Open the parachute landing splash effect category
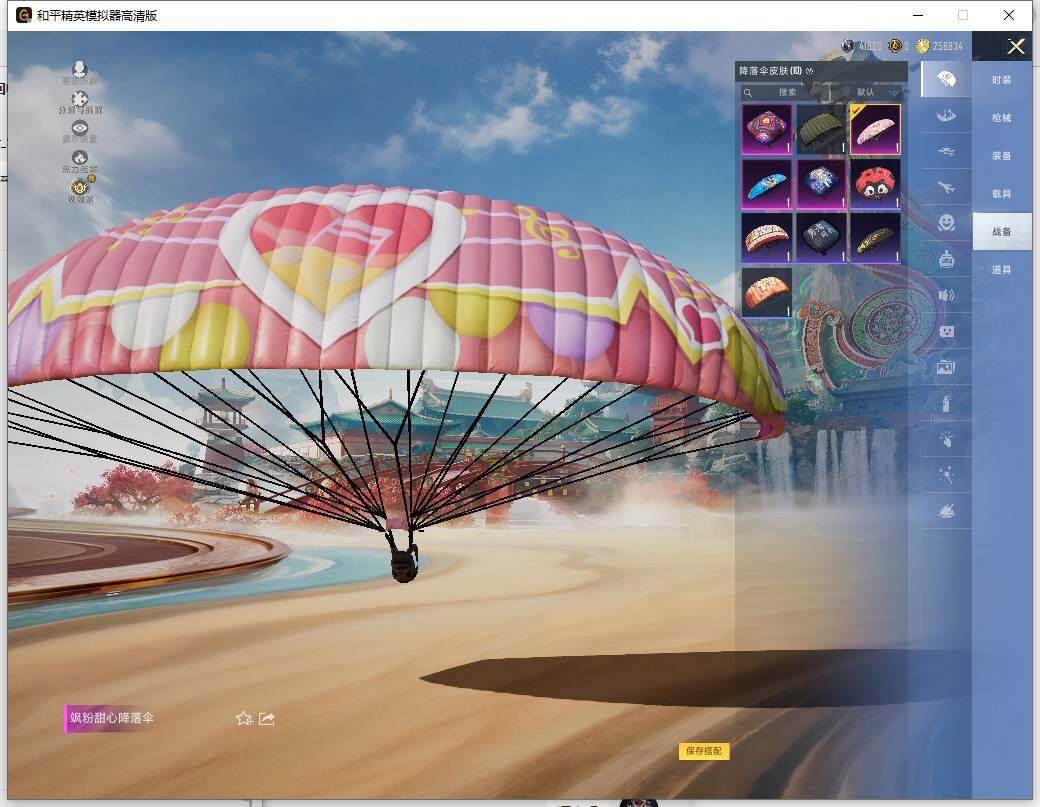Screen dimensions: 1040x807 coord(946,116)
